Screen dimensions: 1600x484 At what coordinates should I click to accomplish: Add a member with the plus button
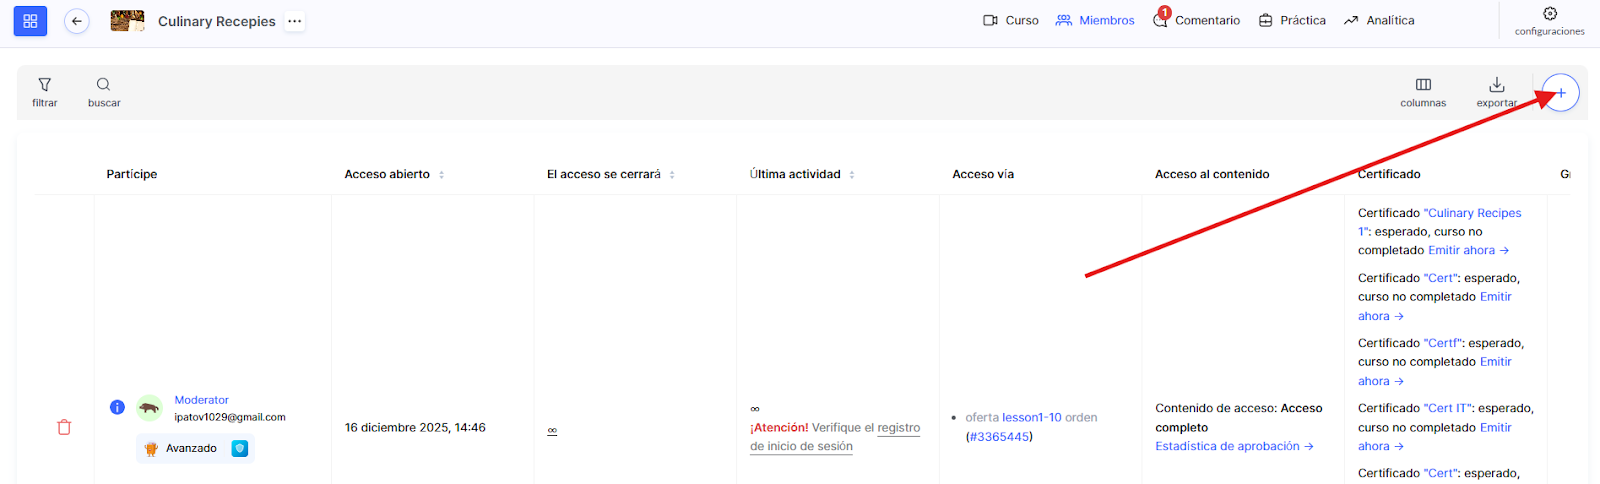[1560, 93]
